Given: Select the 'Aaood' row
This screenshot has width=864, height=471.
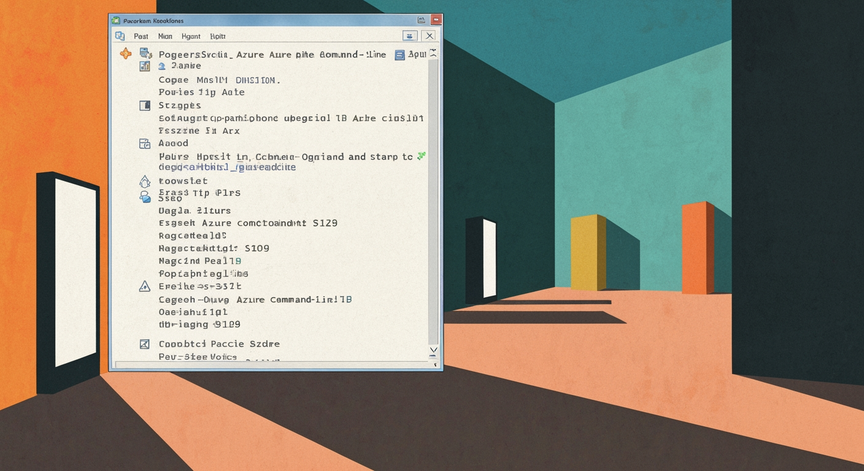Looking at the screenshot, I should 173,143.
